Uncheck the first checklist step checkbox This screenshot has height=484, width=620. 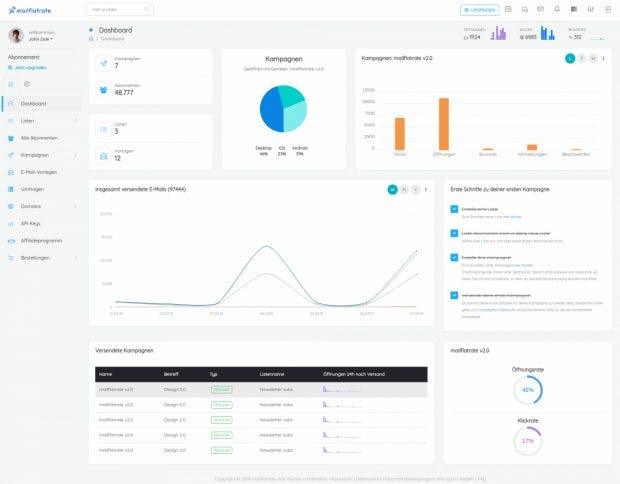click(454, 209)
